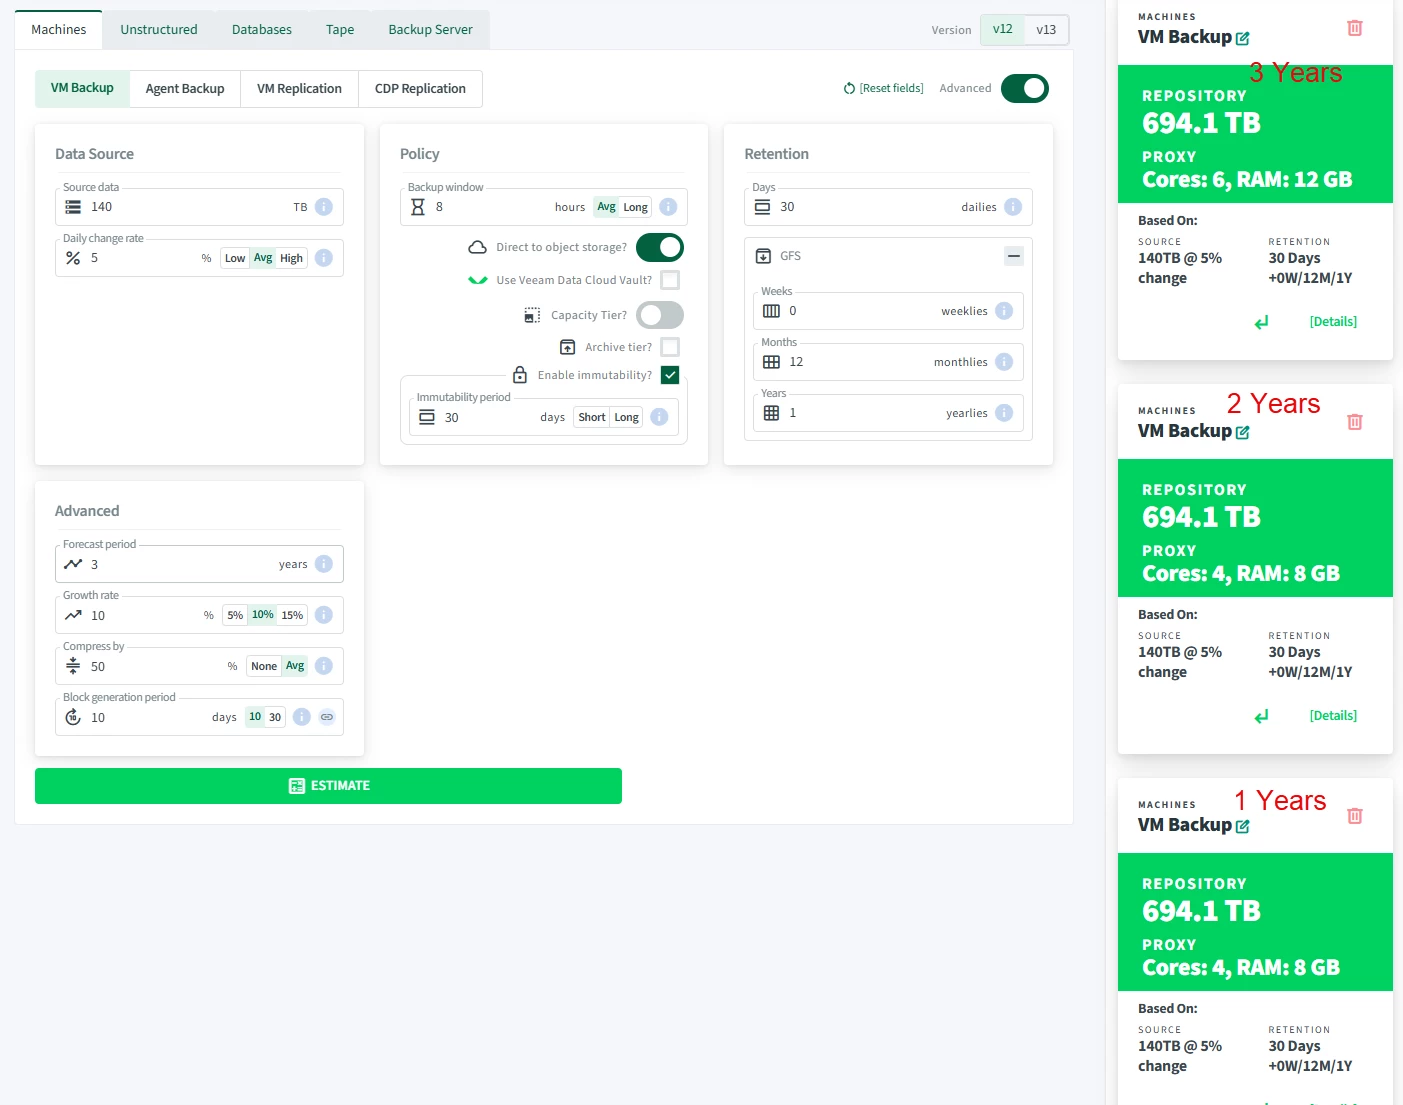Show info for Daily change rate
This screenshot has width=1403, height=1105.
click(324, 258)
